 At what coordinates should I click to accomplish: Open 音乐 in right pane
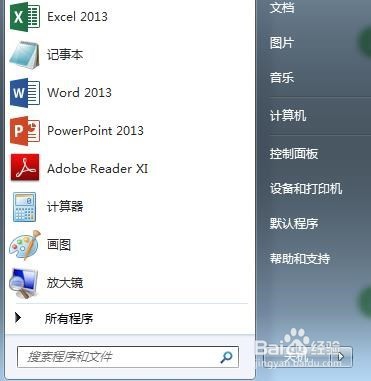point(282,78)
